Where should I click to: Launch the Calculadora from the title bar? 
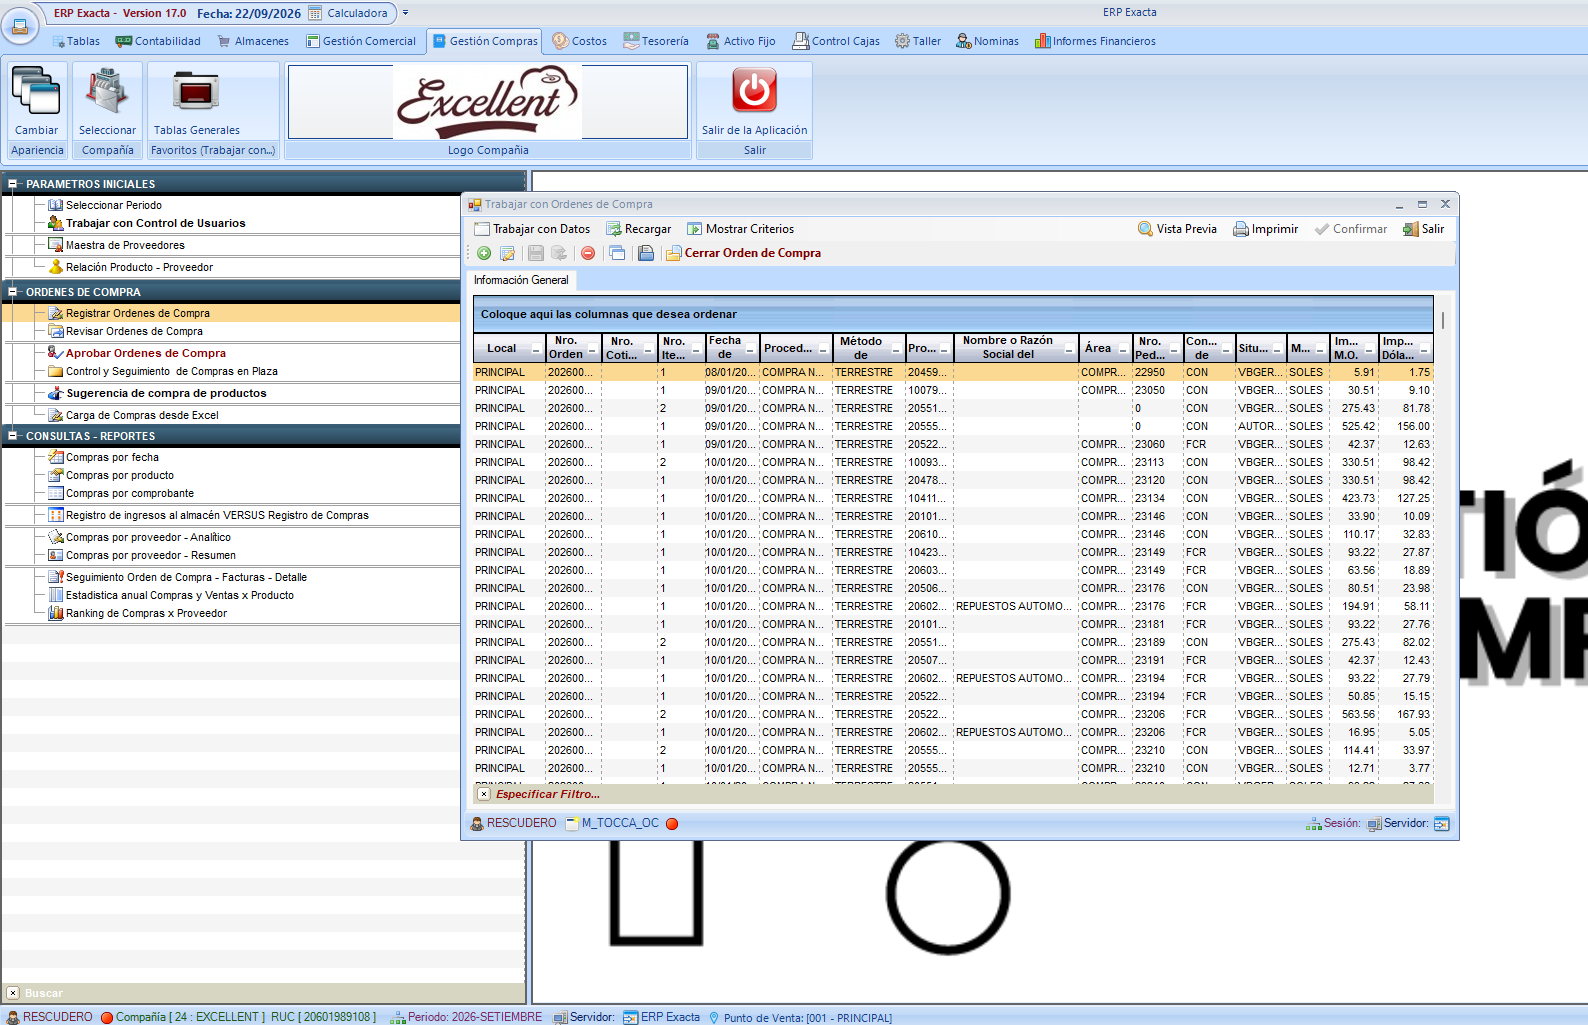(x=348, y=13)
